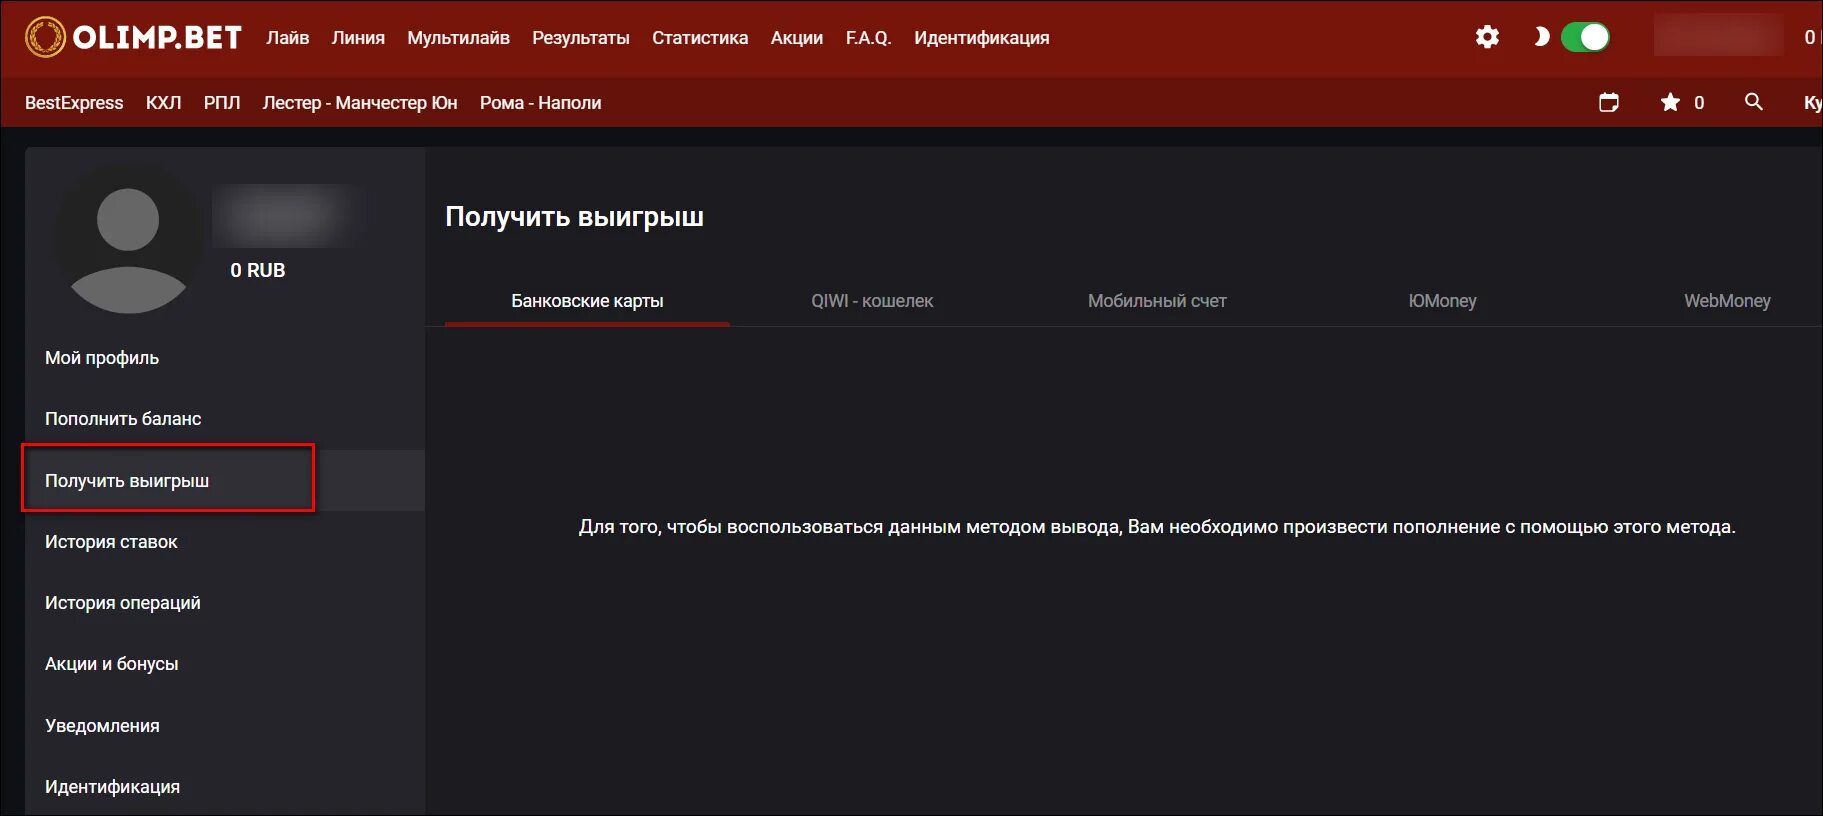Image resolution: width=1823 pixels, height=816 pixels.
Task: Open the calendar icon in subheader
Action: click(1609, 102)
